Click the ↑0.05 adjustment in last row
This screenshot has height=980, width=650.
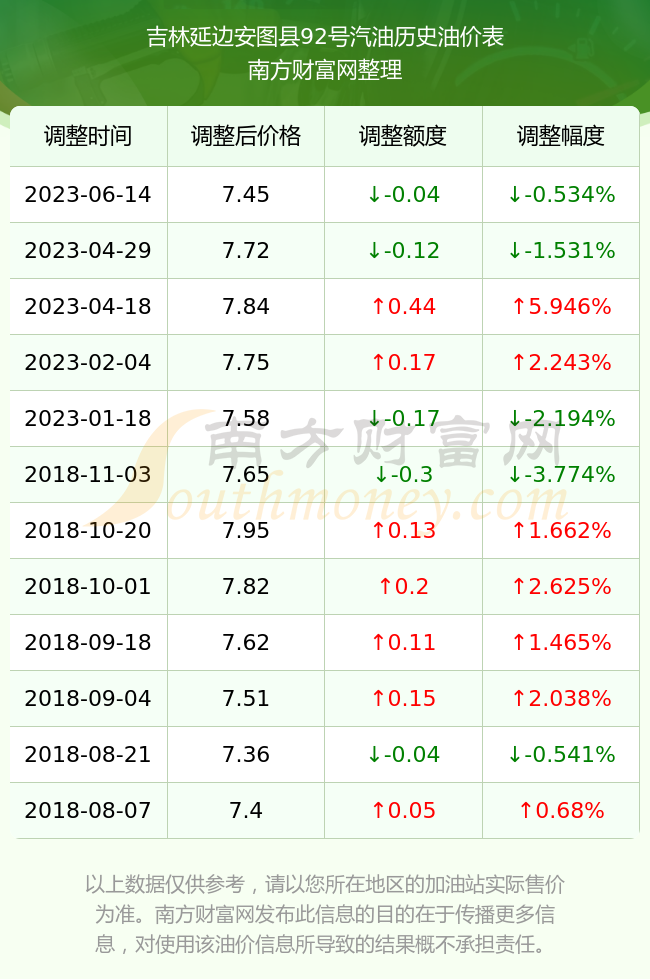(x=403, y=811)
